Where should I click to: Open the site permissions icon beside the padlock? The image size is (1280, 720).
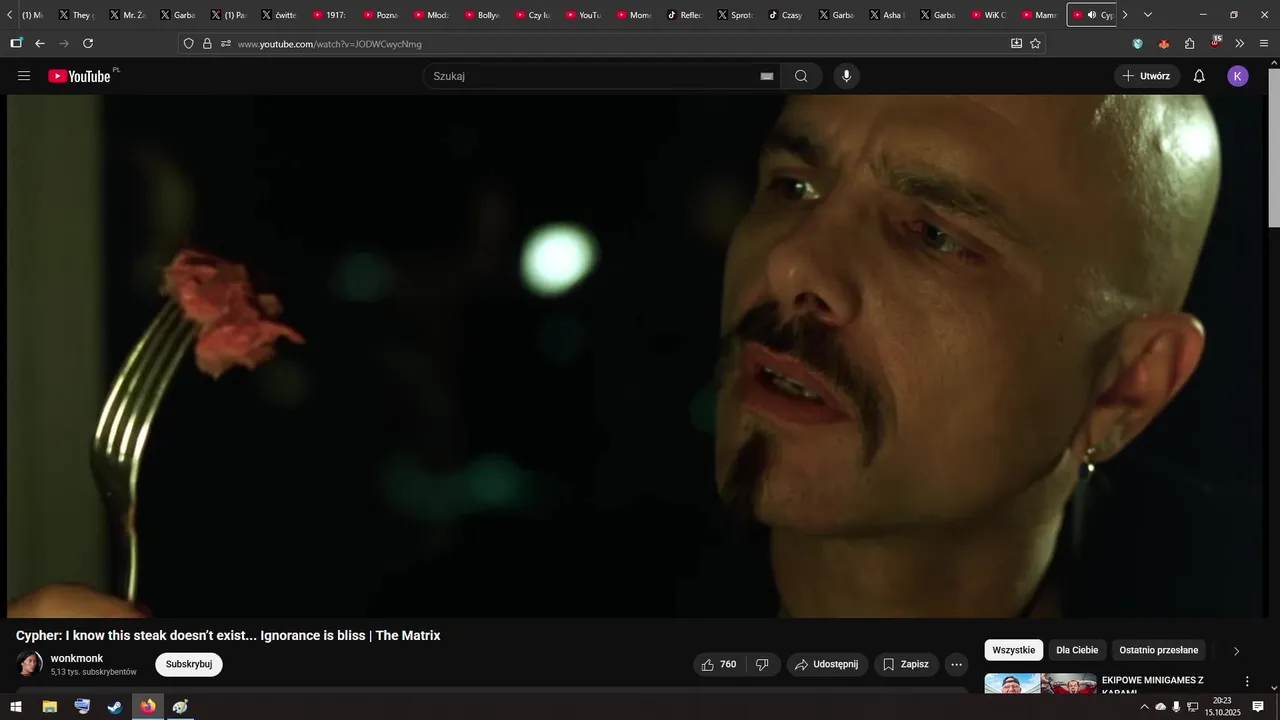(x=226, y=44)
